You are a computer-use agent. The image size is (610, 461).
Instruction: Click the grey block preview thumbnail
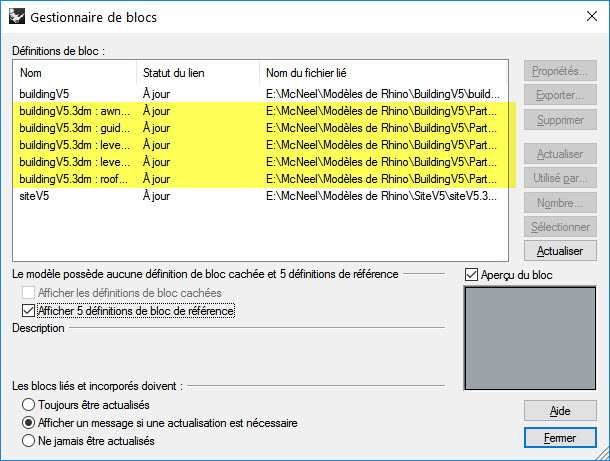tap(530, 338)
